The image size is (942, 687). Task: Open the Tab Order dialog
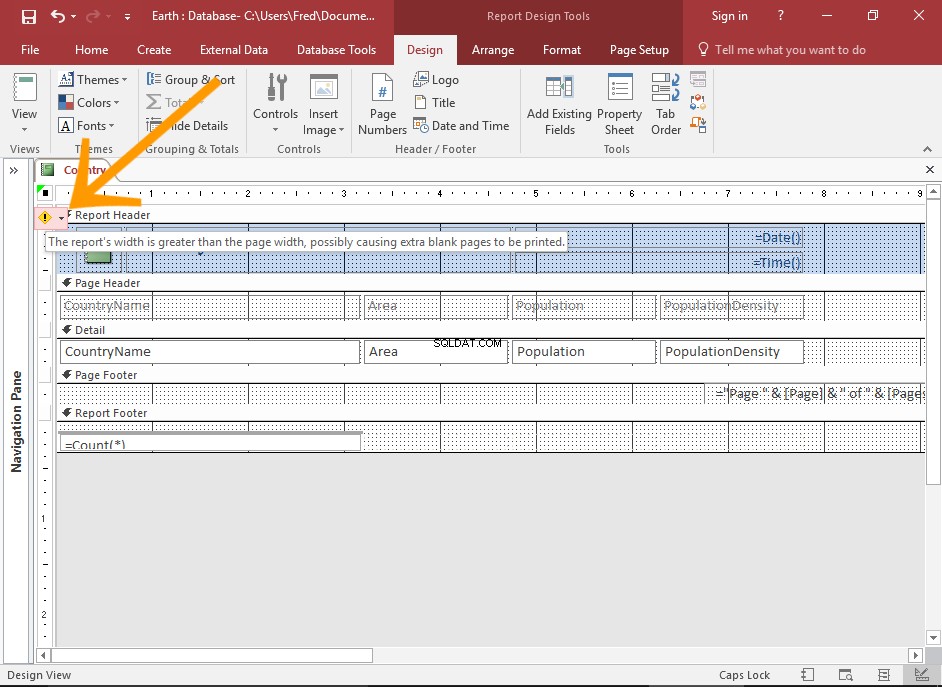click(666, 103)
